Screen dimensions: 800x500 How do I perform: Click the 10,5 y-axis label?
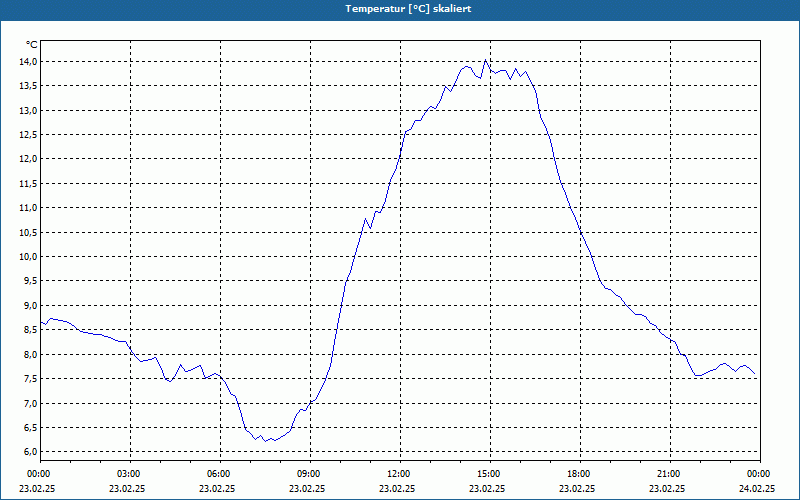pos(29,232)
